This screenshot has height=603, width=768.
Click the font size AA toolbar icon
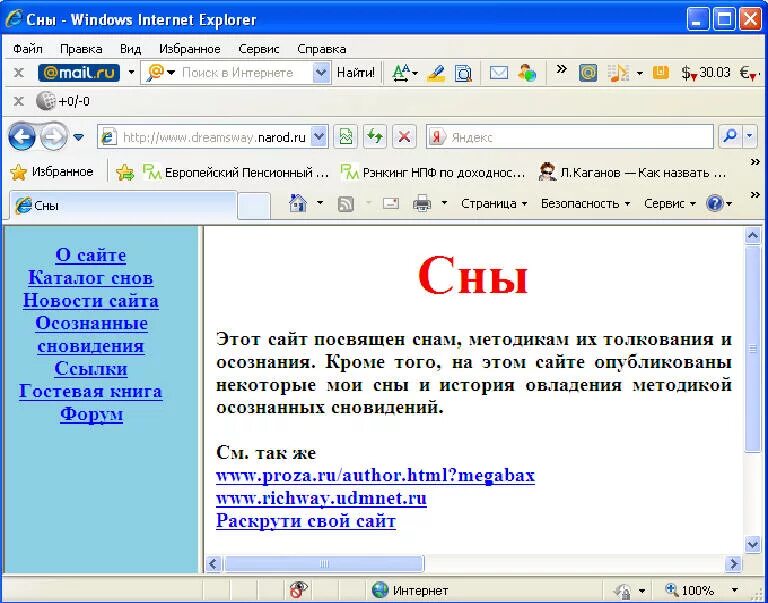[x=402, y=73]
